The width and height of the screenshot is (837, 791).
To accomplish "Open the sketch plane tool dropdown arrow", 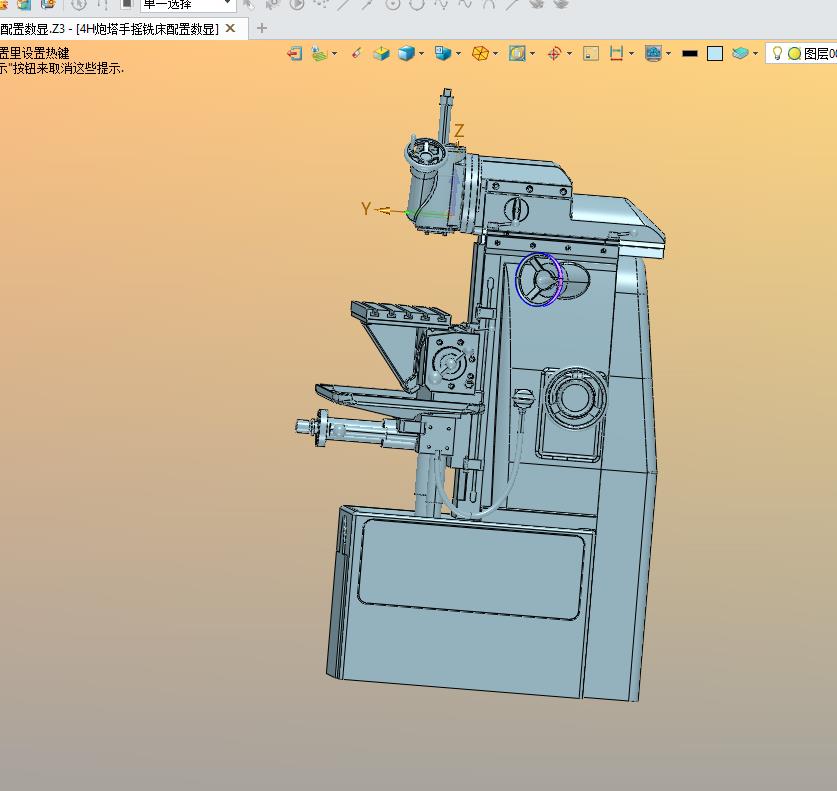I will point(335,53).
